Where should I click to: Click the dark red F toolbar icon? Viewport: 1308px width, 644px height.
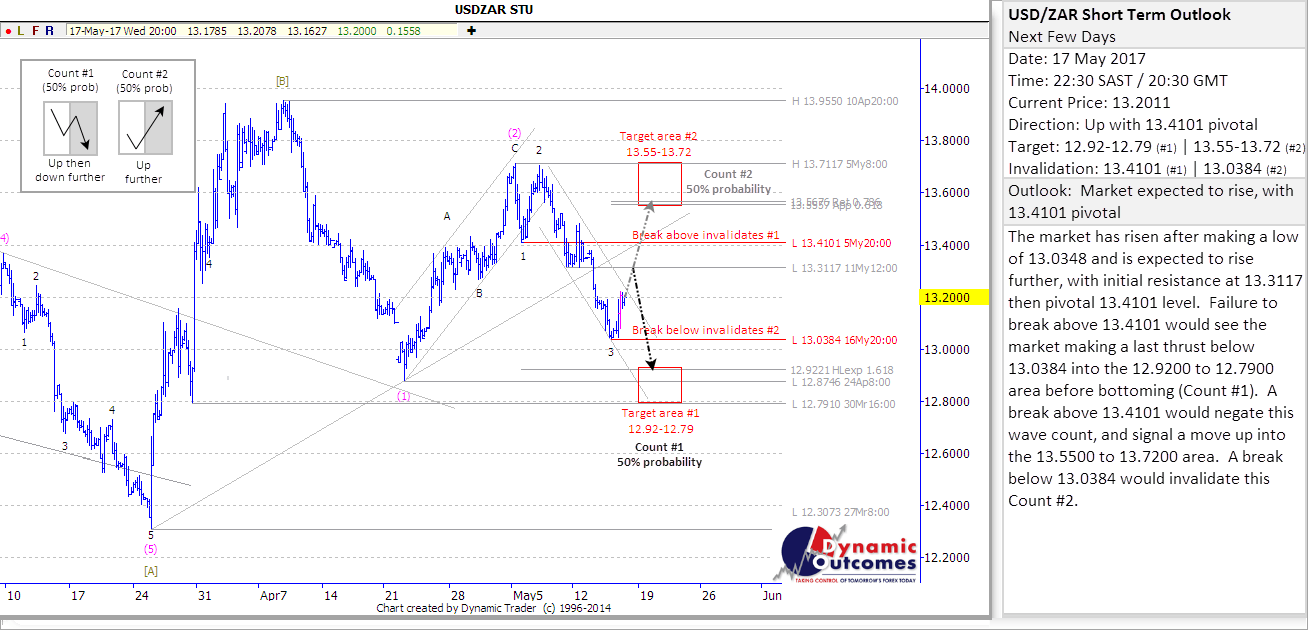pyautogui.click(x=36, y=31)
